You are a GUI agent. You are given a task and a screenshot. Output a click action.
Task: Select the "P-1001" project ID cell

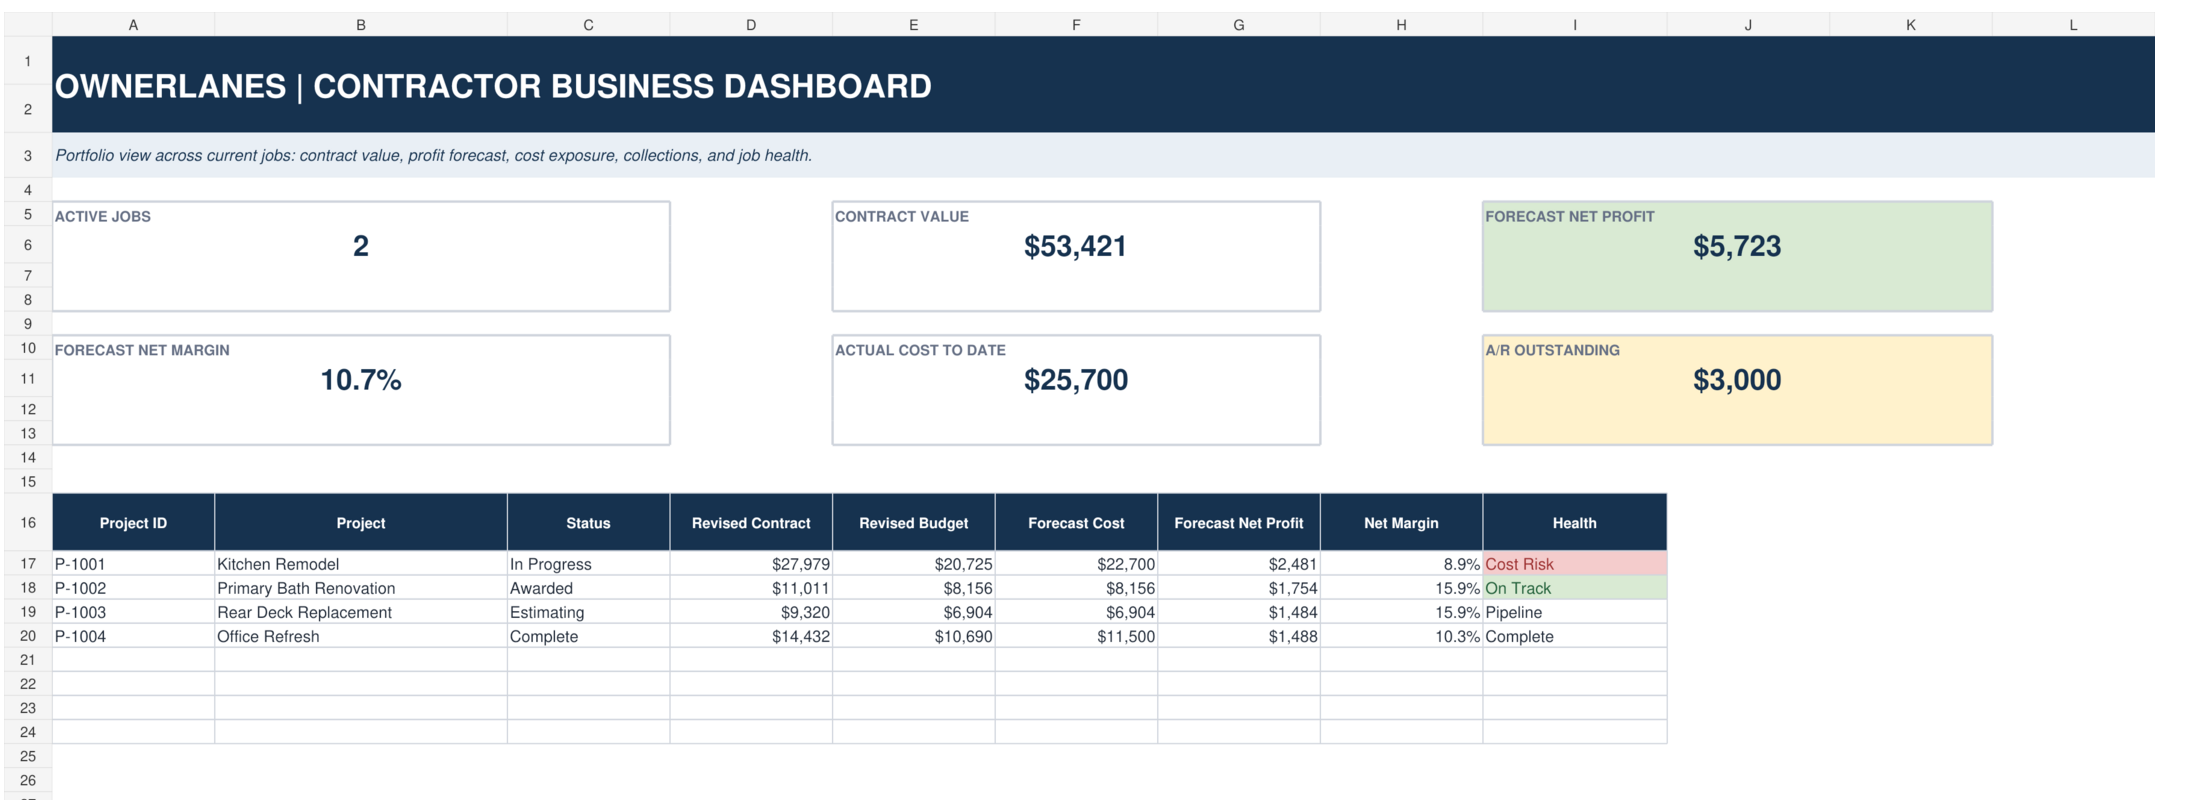pyautogui.click(x=133, y=564)
